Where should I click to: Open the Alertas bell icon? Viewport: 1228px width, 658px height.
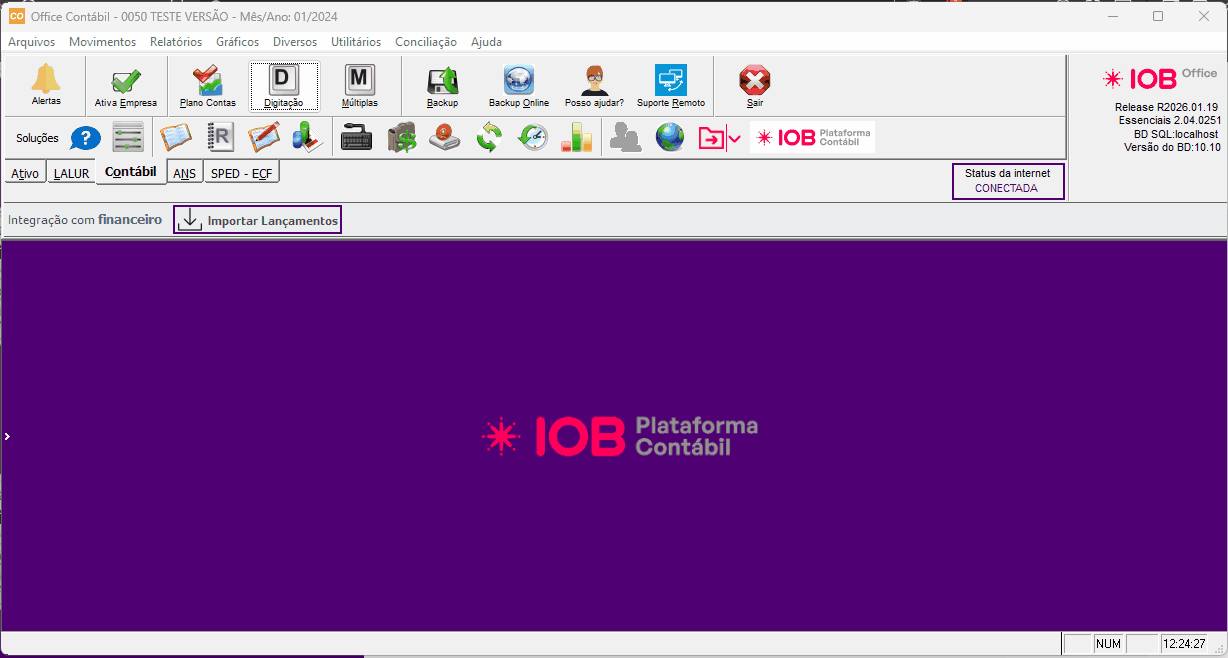click(x=46, y=85)
